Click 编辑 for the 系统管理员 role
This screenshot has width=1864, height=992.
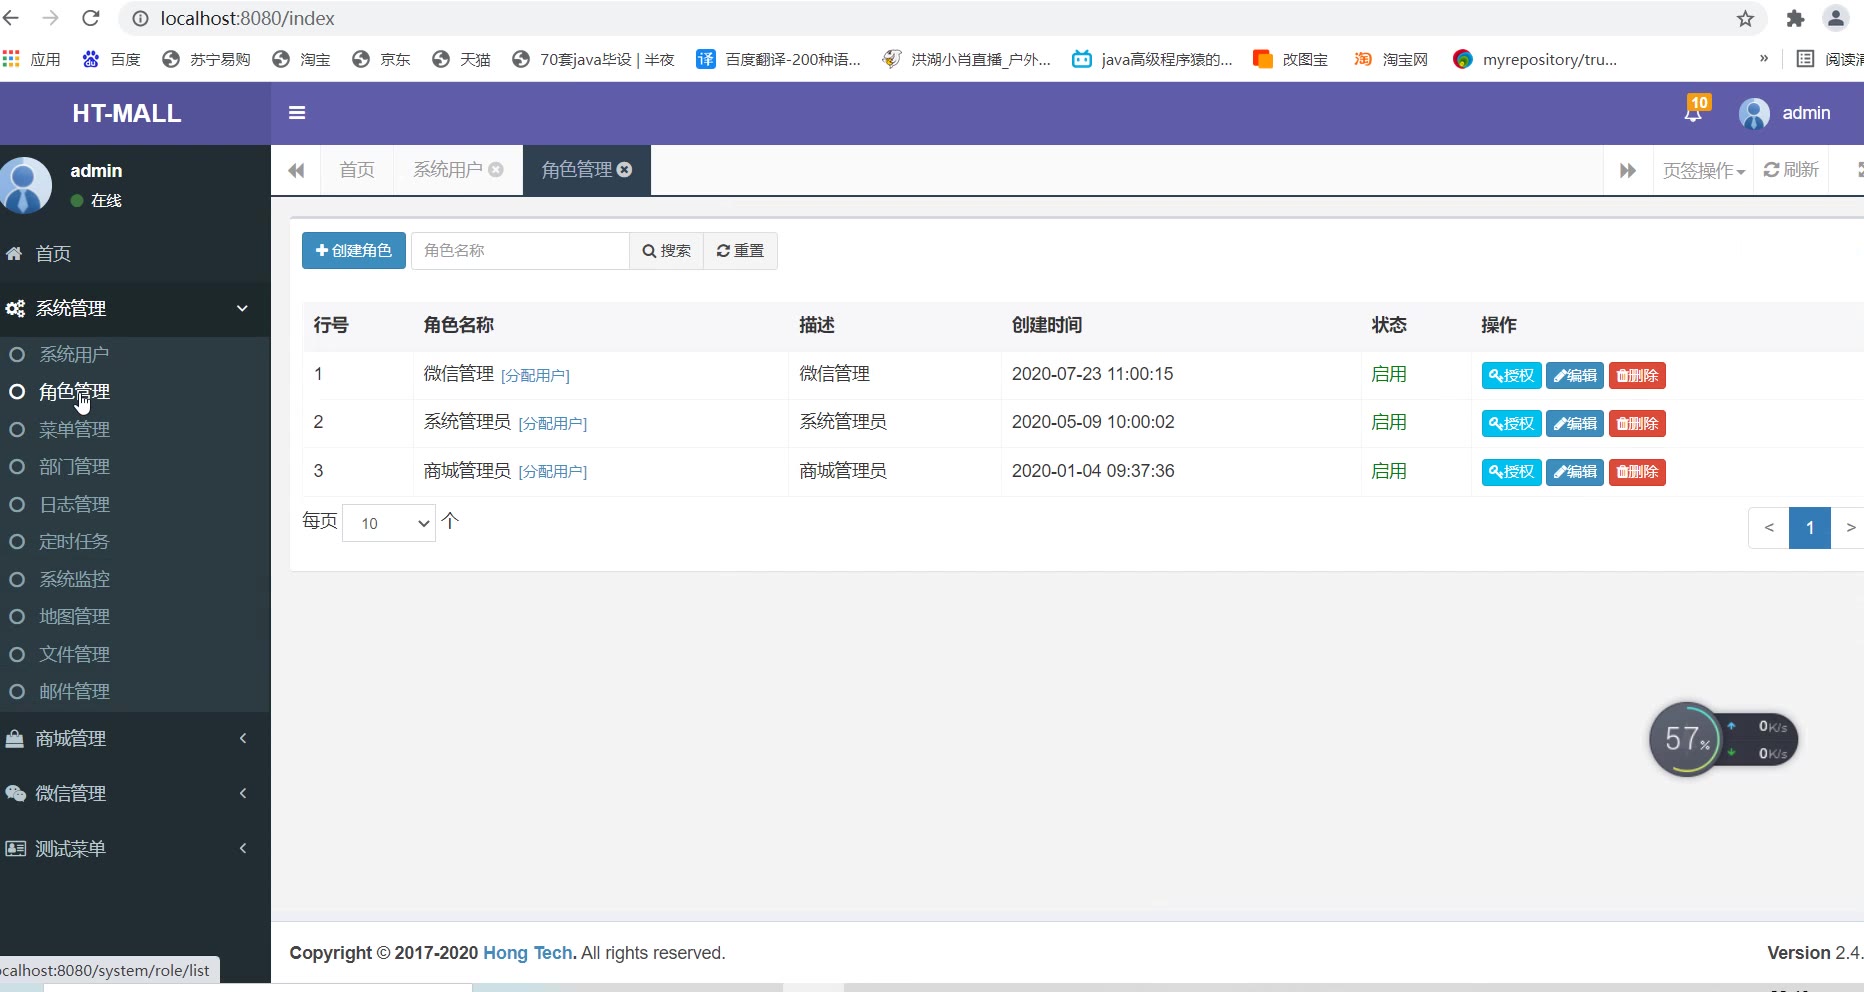point(1575,424)
